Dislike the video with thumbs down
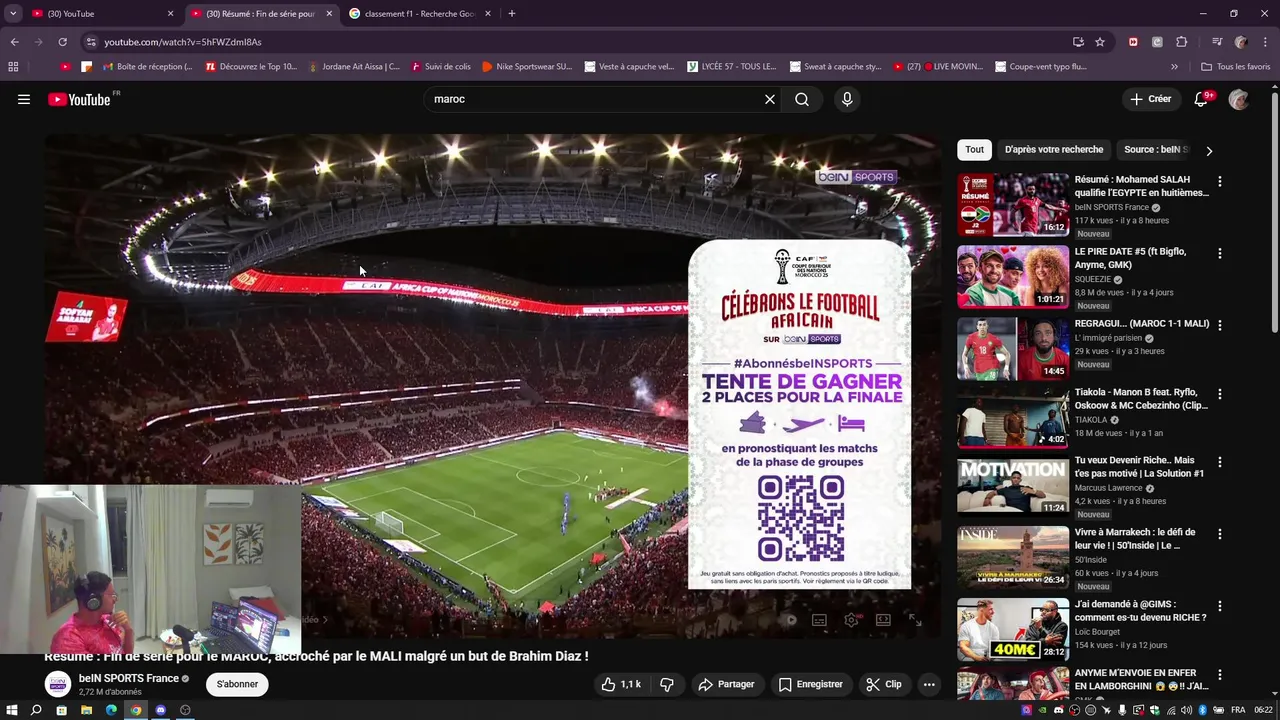The width and height of the screenshot is (1280, 720). coord(667,684)
